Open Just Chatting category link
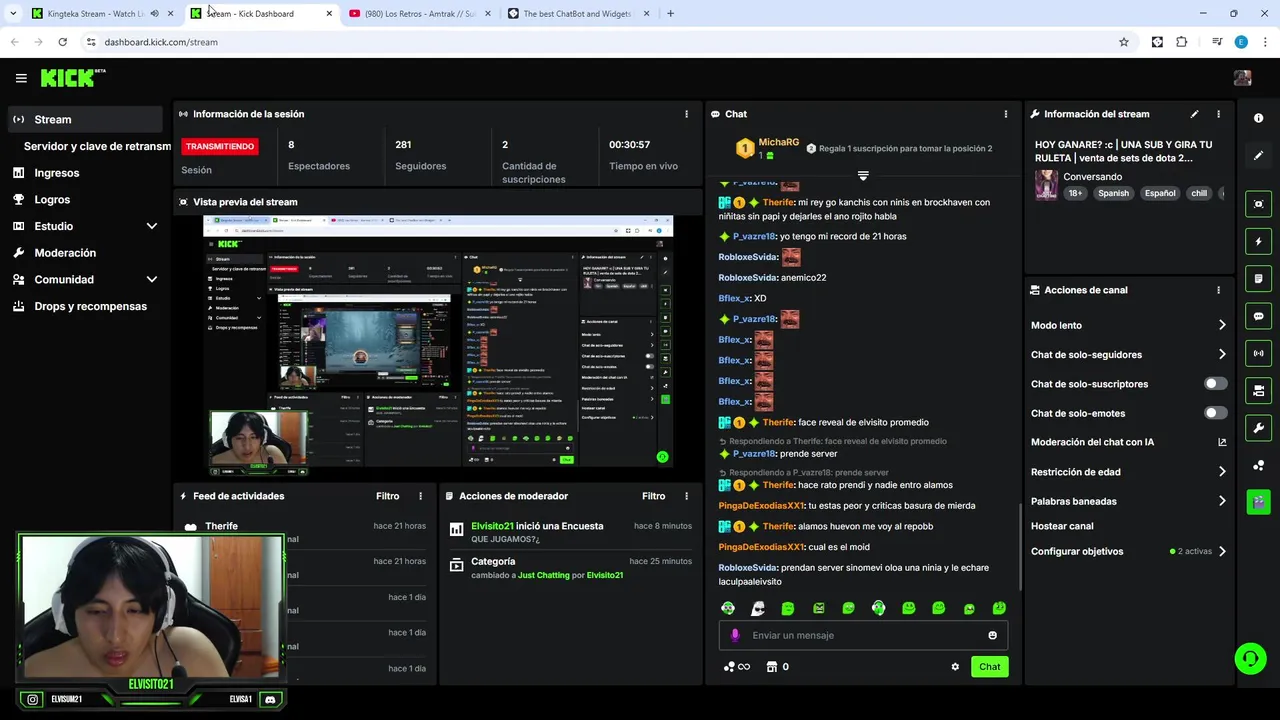Screen dimensions: 1280x720 tap(543, 575)
